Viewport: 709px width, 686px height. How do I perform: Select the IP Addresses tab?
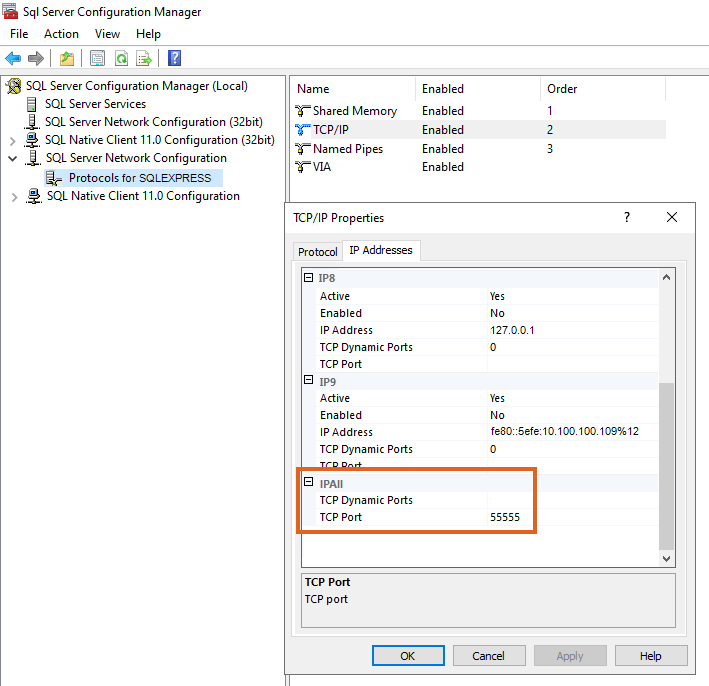(x=381, y=251)
